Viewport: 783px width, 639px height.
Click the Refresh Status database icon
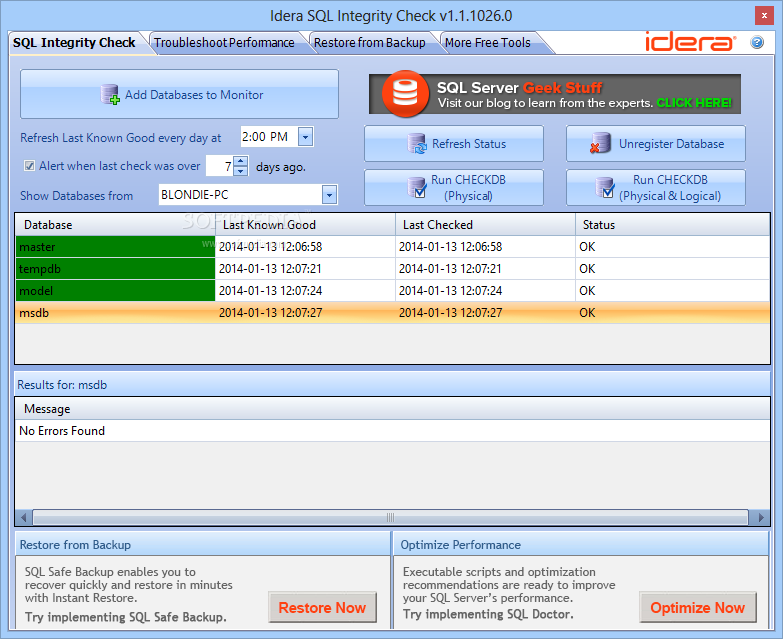[x=417, y=144]
